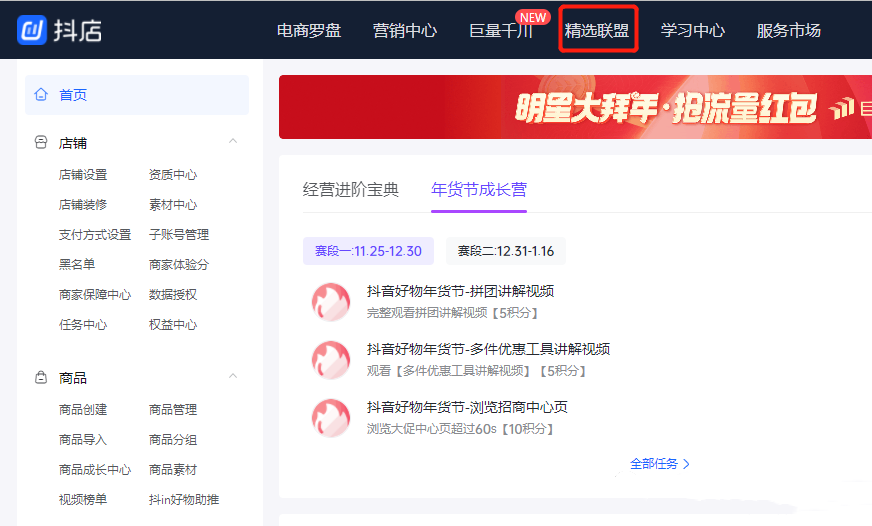
Task: Click the 店铺 section header label
Action: click(73, 143)
